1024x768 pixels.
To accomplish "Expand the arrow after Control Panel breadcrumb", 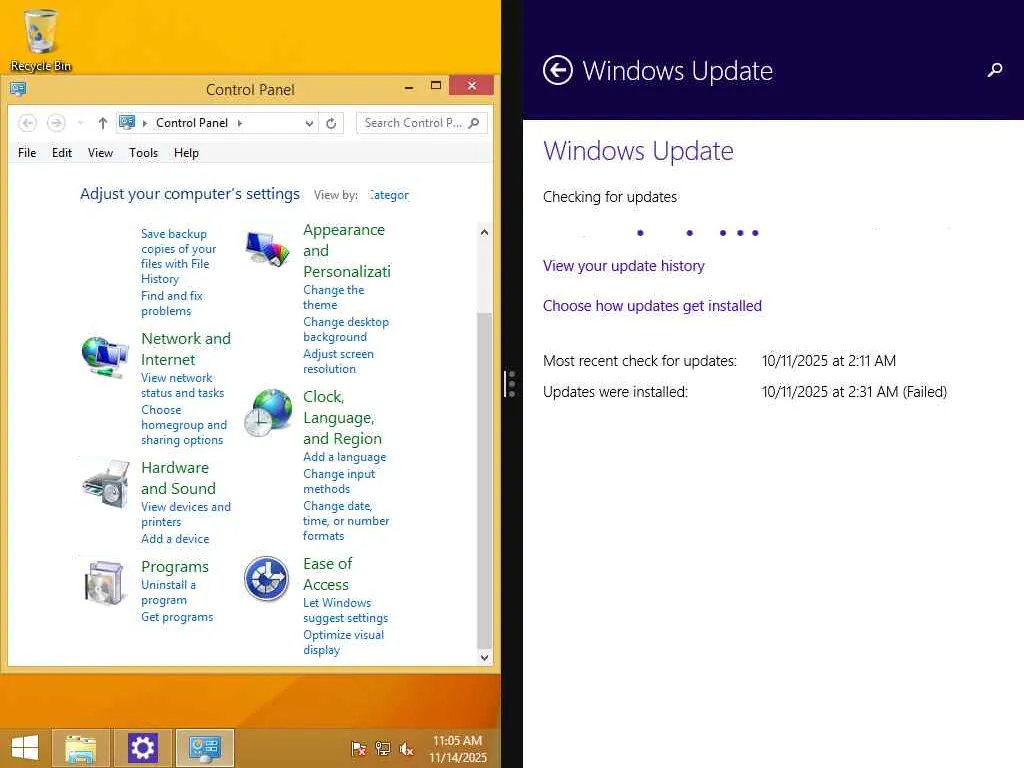I will click(240, 123).
